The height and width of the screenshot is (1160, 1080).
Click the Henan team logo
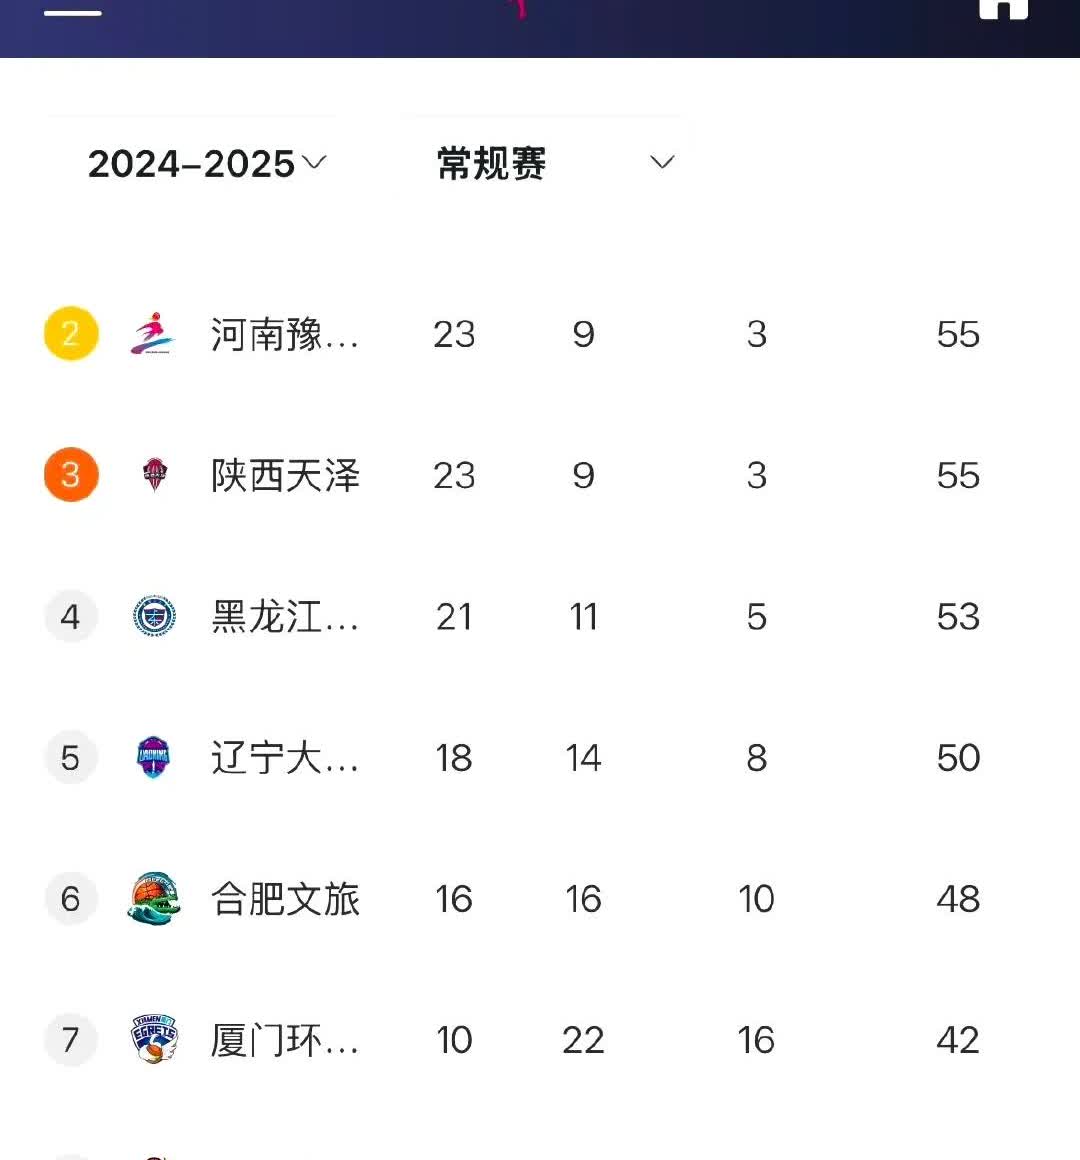[153, 334]
